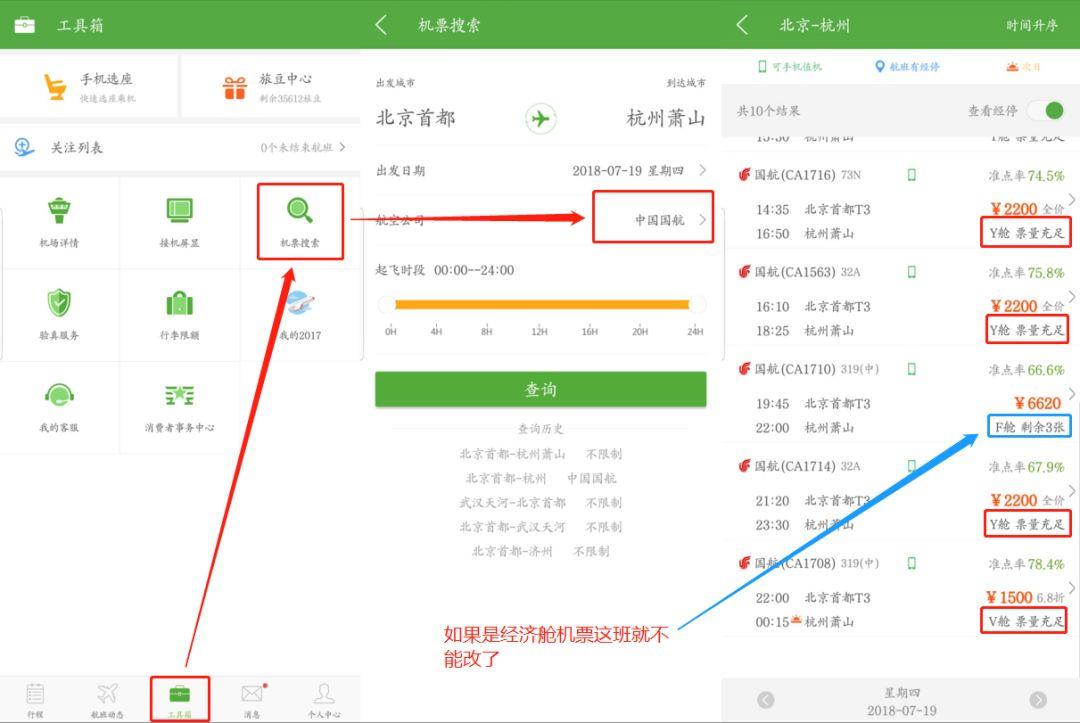
Task: Go back from the 机票搜索 screen
Action: pyautogui.click(x=381, y=25)
